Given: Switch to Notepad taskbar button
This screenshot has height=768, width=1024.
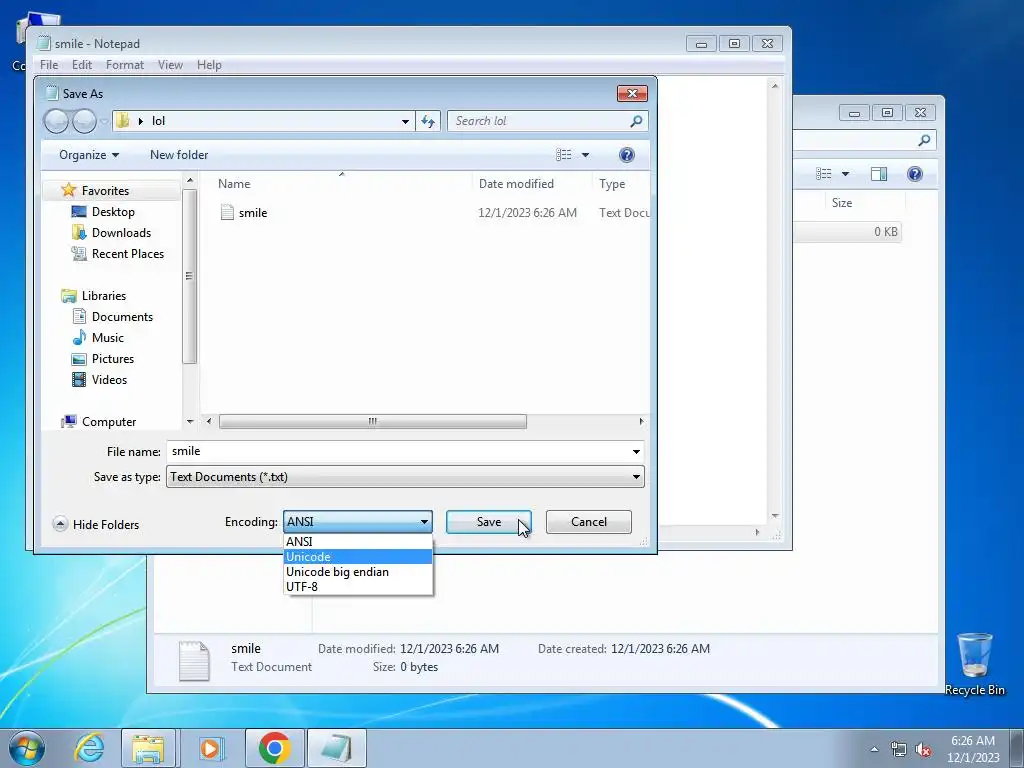Looking at the screenshot, I should [336, 748].
